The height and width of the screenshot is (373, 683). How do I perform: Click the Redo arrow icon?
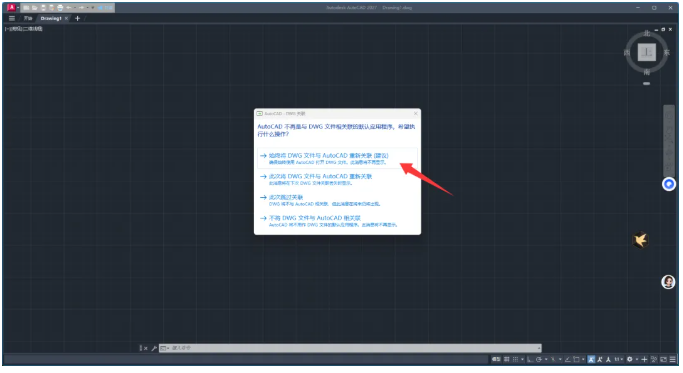tap(81, 7)
